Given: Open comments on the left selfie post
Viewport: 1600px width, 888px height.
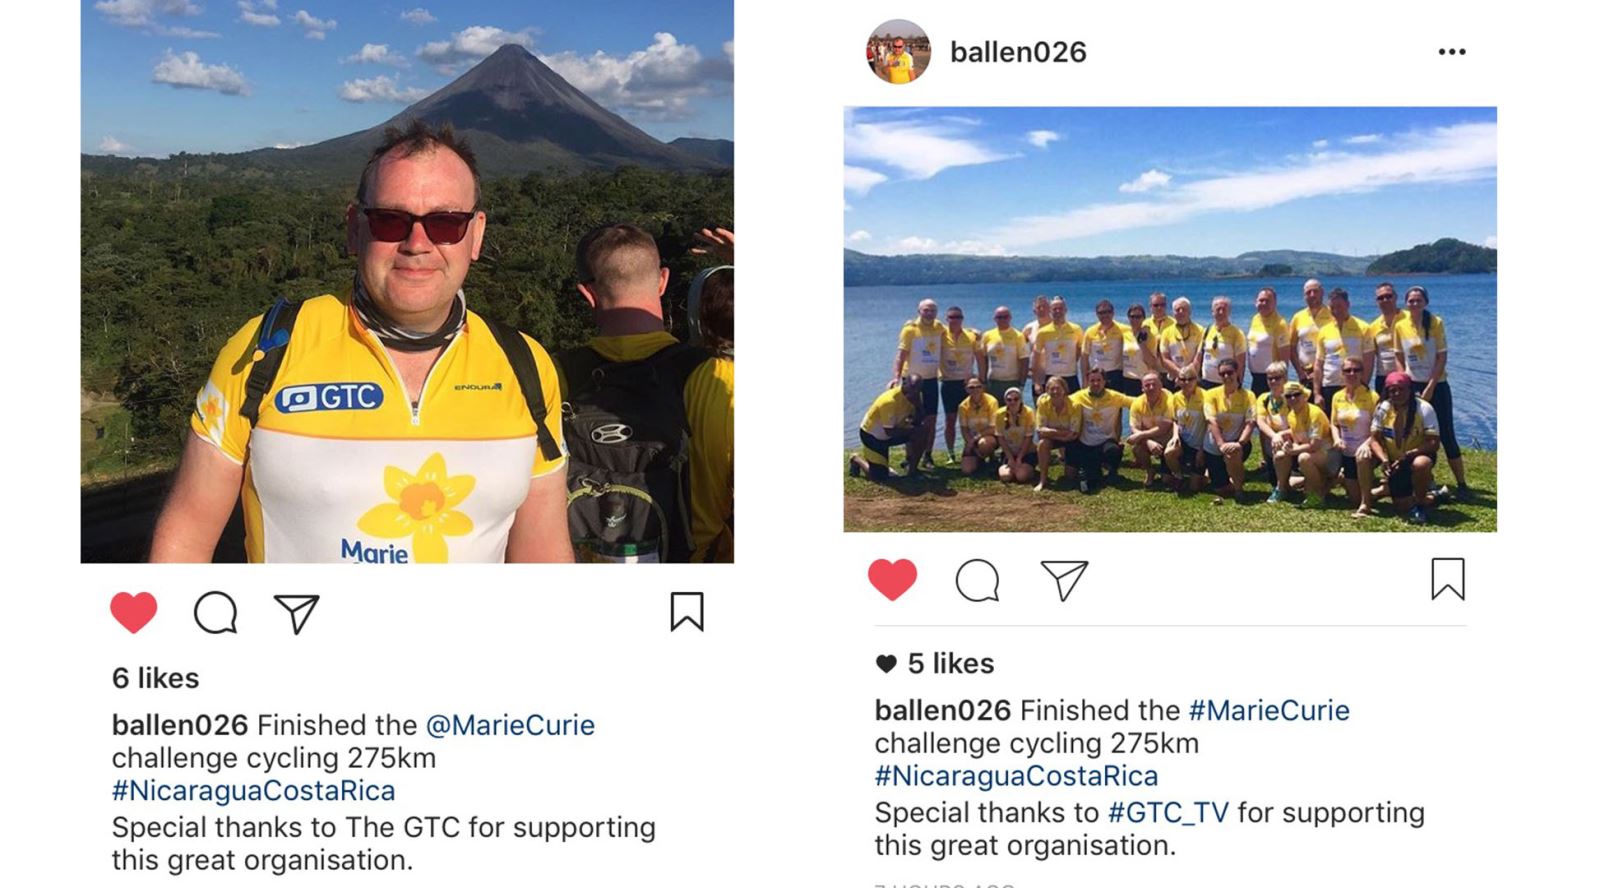Looking at the screenshot, I should pyautogui.click(x=216, y=613).
